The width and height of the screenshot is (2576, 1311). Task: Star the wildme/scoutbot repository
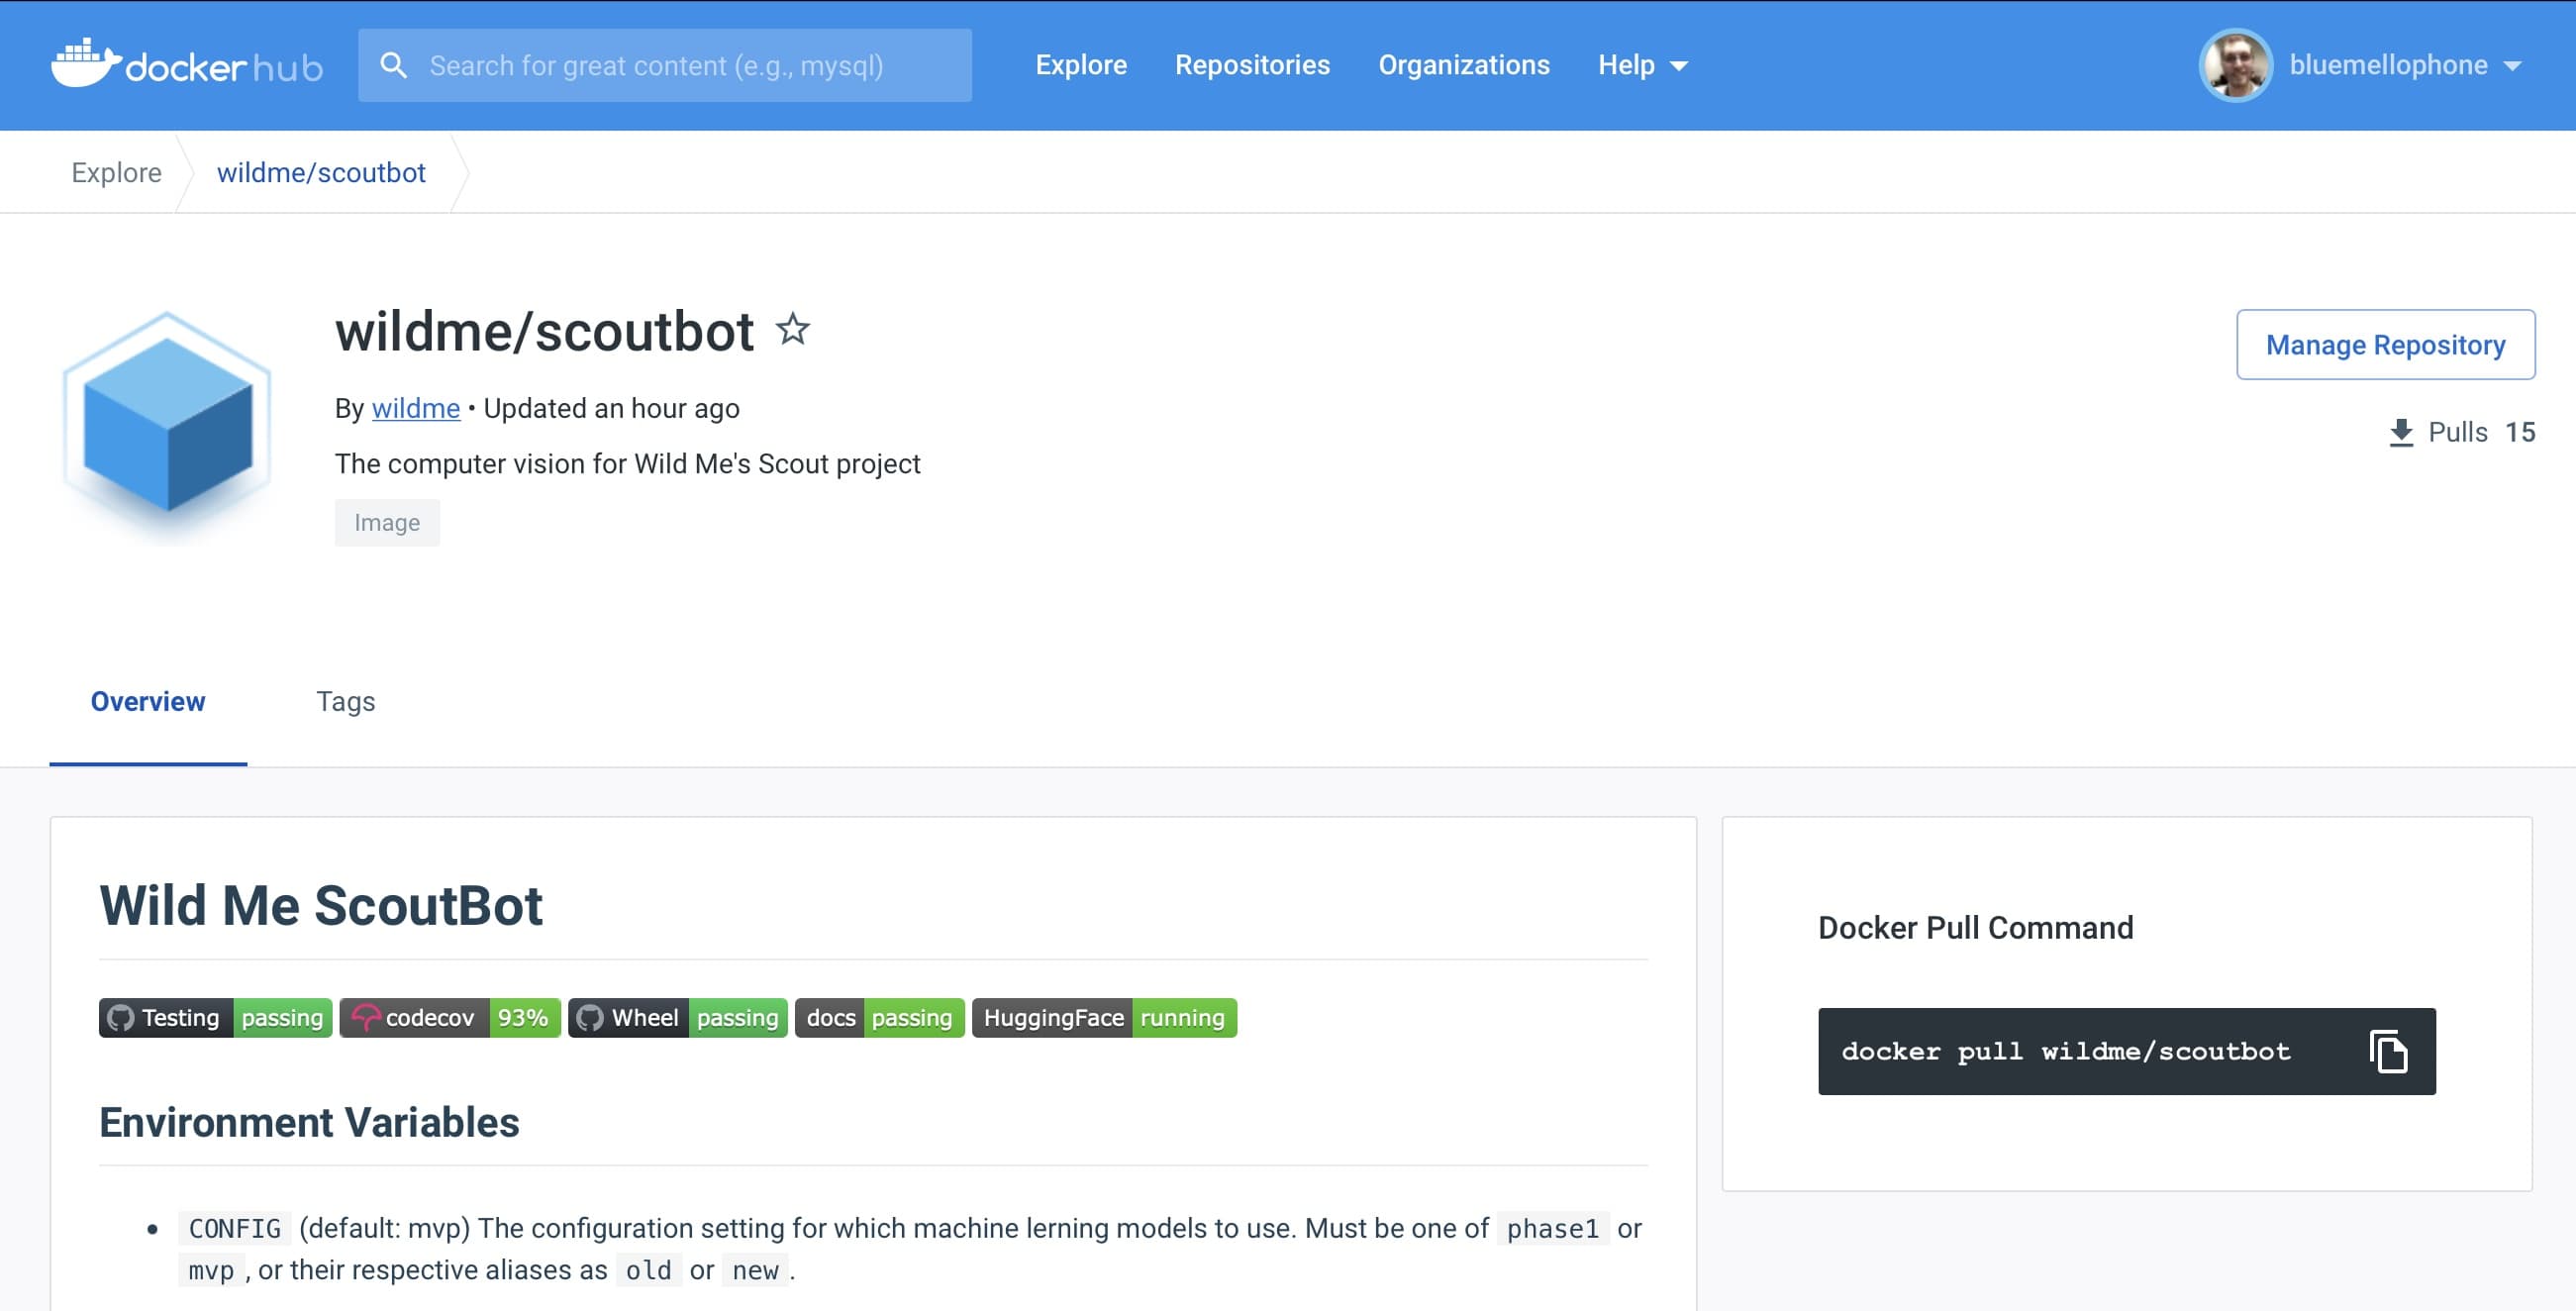point(793,329)
